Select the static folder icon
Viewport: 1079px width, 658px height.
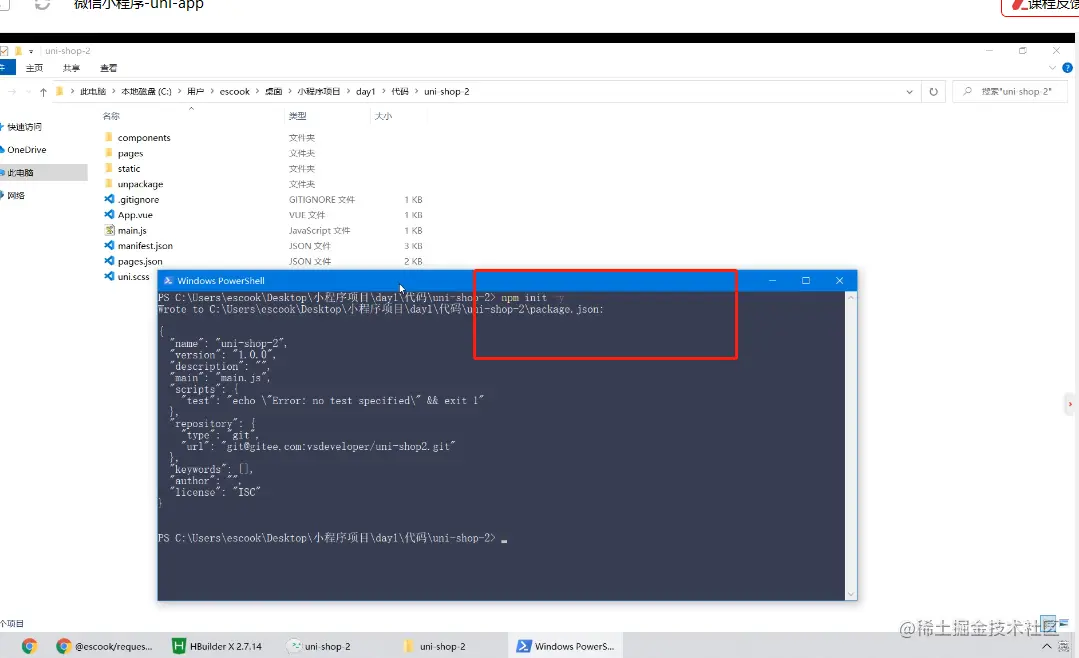[x=109, y=168]
